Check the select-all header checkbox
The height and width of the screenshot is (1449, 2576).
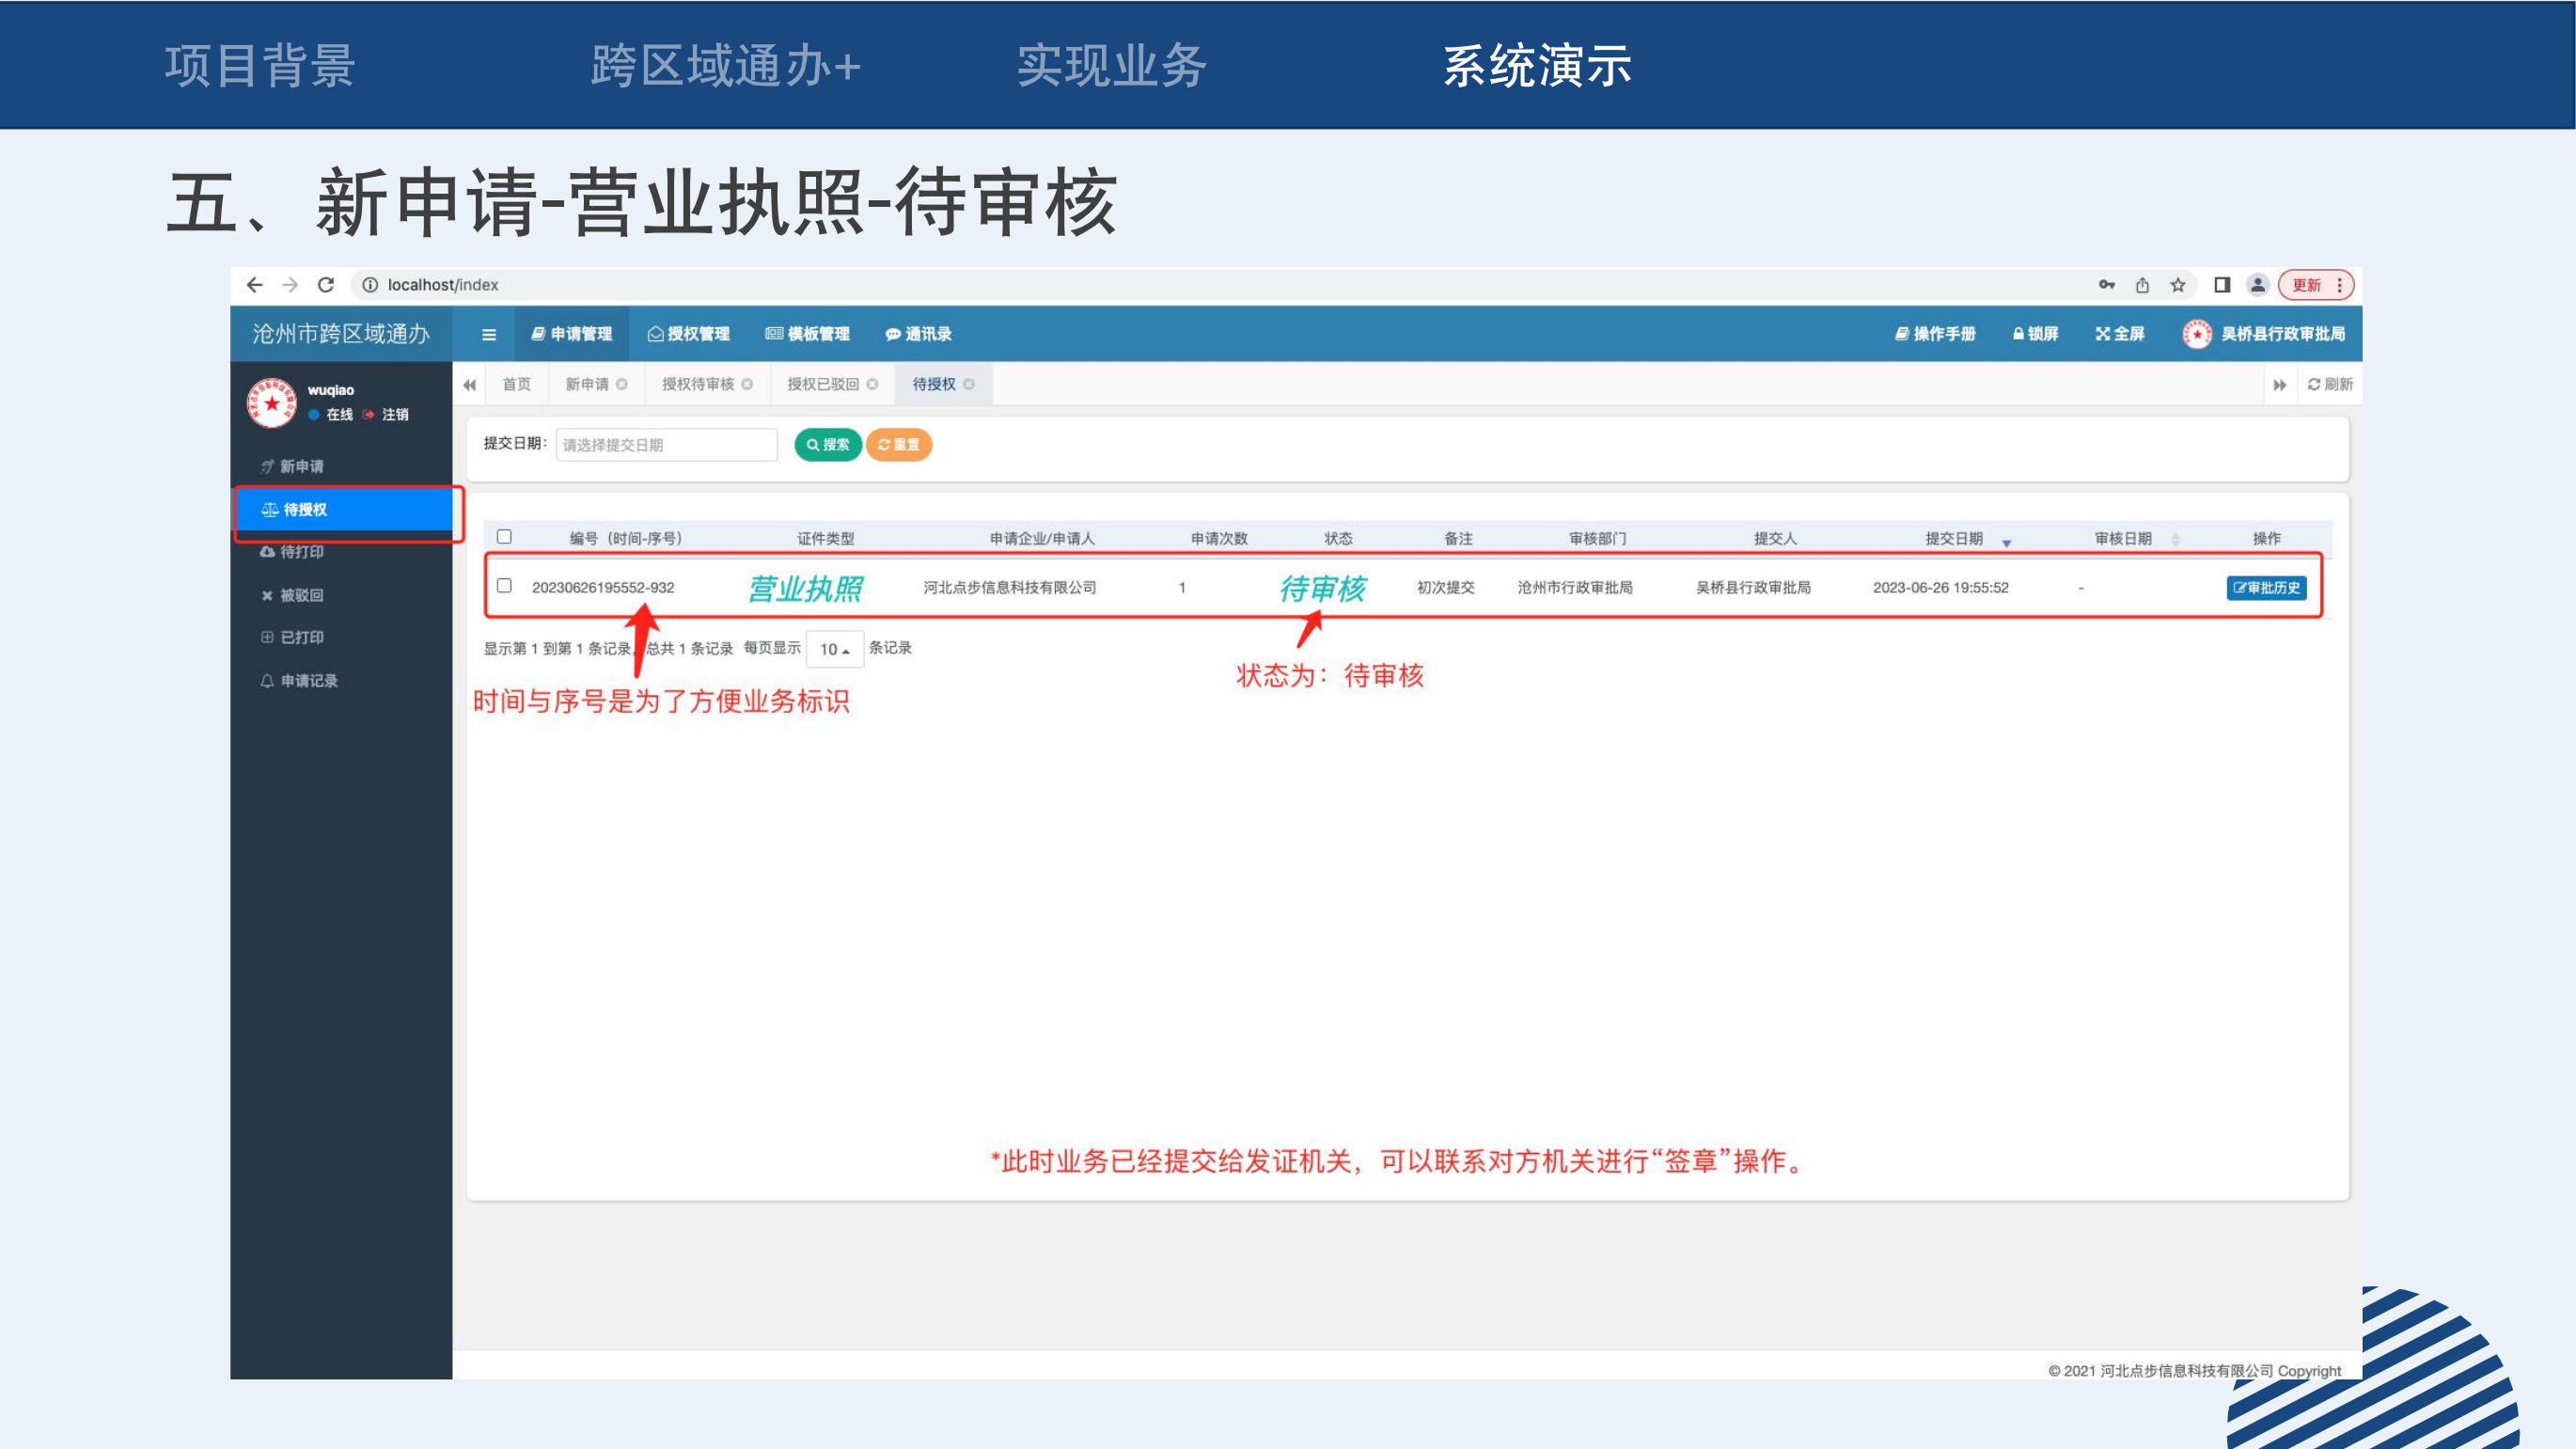click(505, 537)
